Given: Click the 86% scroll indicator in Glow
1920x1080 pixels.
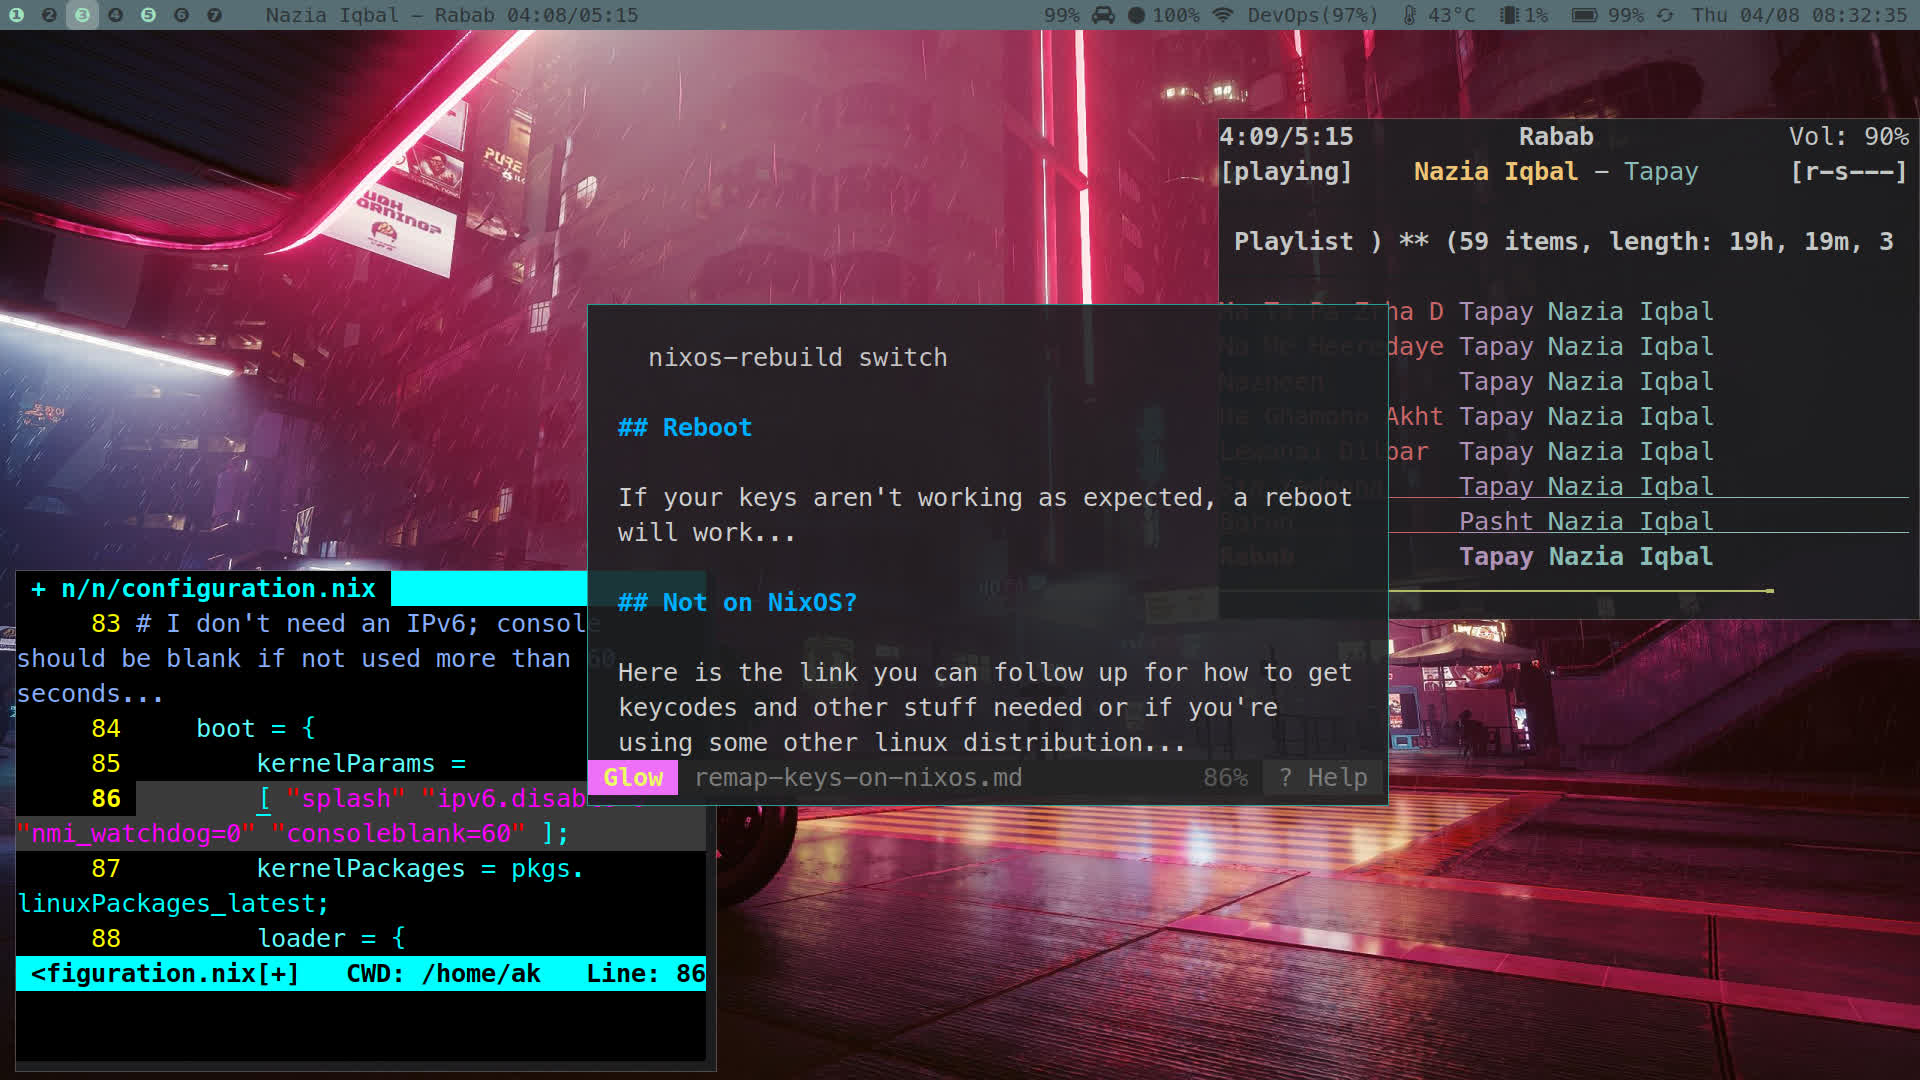Looking at the screenshot, I should 1225,777.
